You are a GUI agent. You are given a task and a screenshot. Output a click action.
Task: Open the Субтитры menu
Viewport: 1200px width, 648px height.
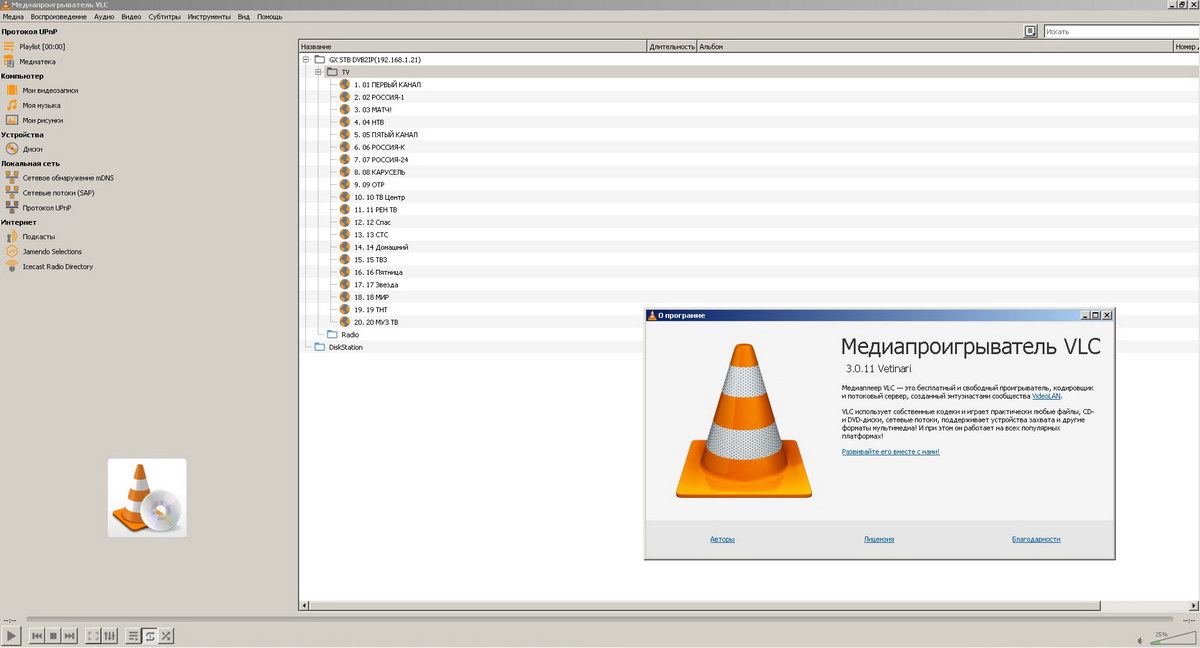[165, 17]
